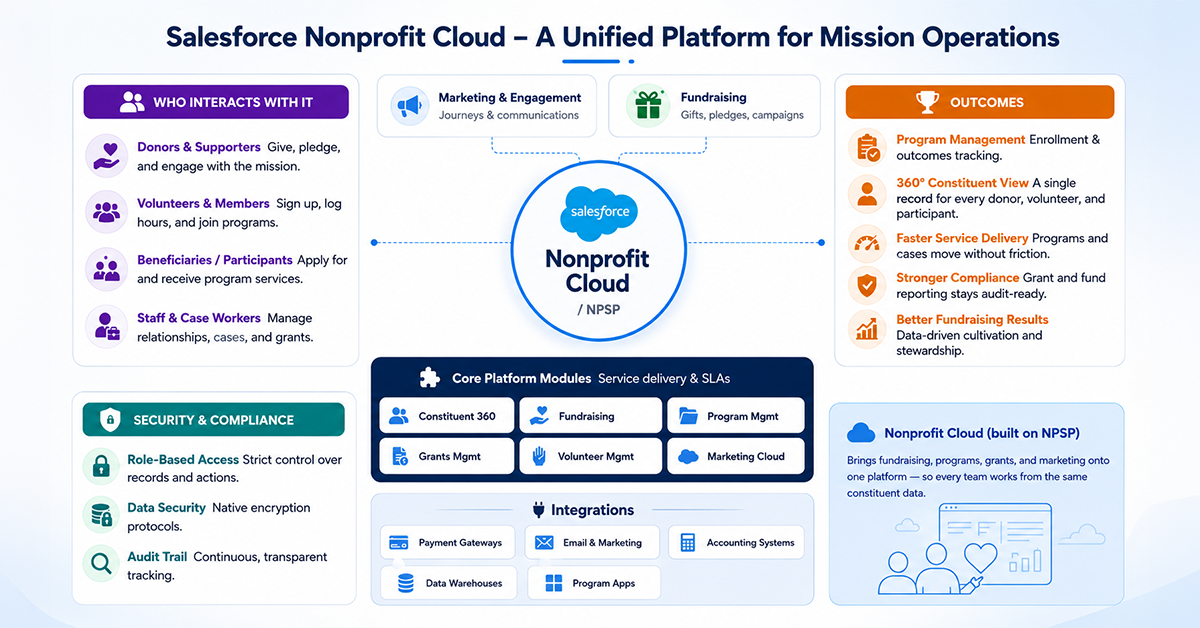Click 'Beneficiaries / Participants' label
Image resolution: width=1200 pixels, height=628 pixels.
(215, 260)
